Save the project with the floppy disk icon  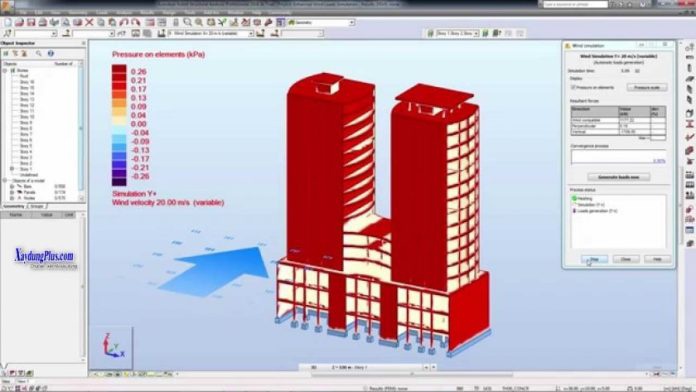(x=31, y=22)
